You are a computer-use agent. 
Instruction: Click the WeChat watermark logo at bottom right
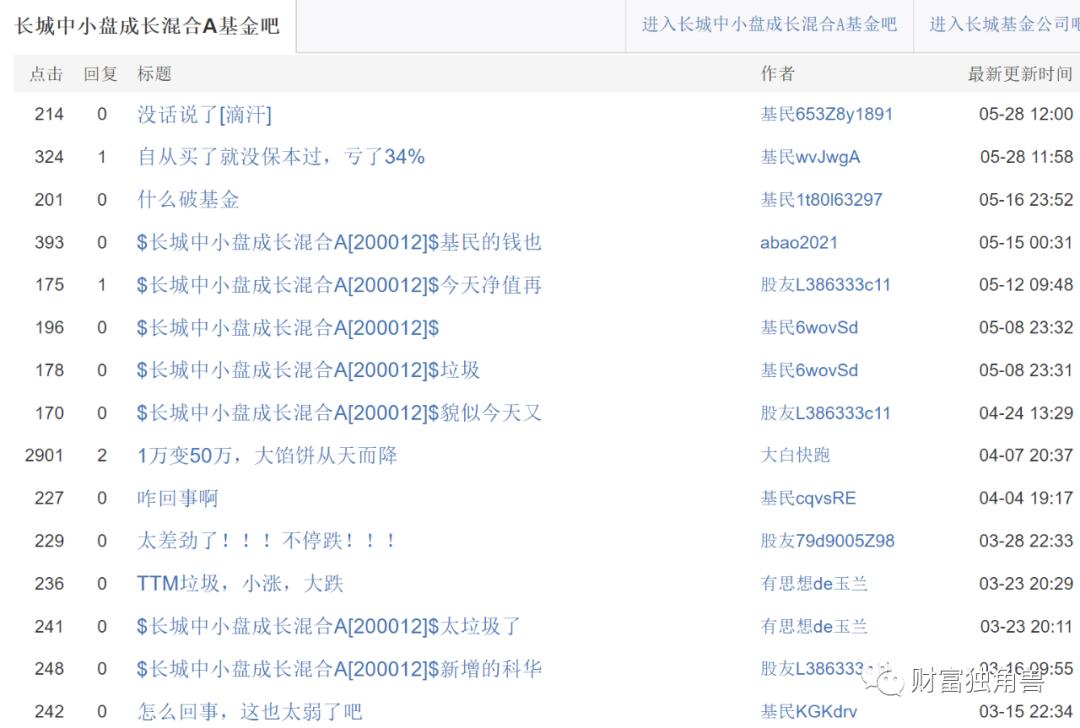pos(886,680)
